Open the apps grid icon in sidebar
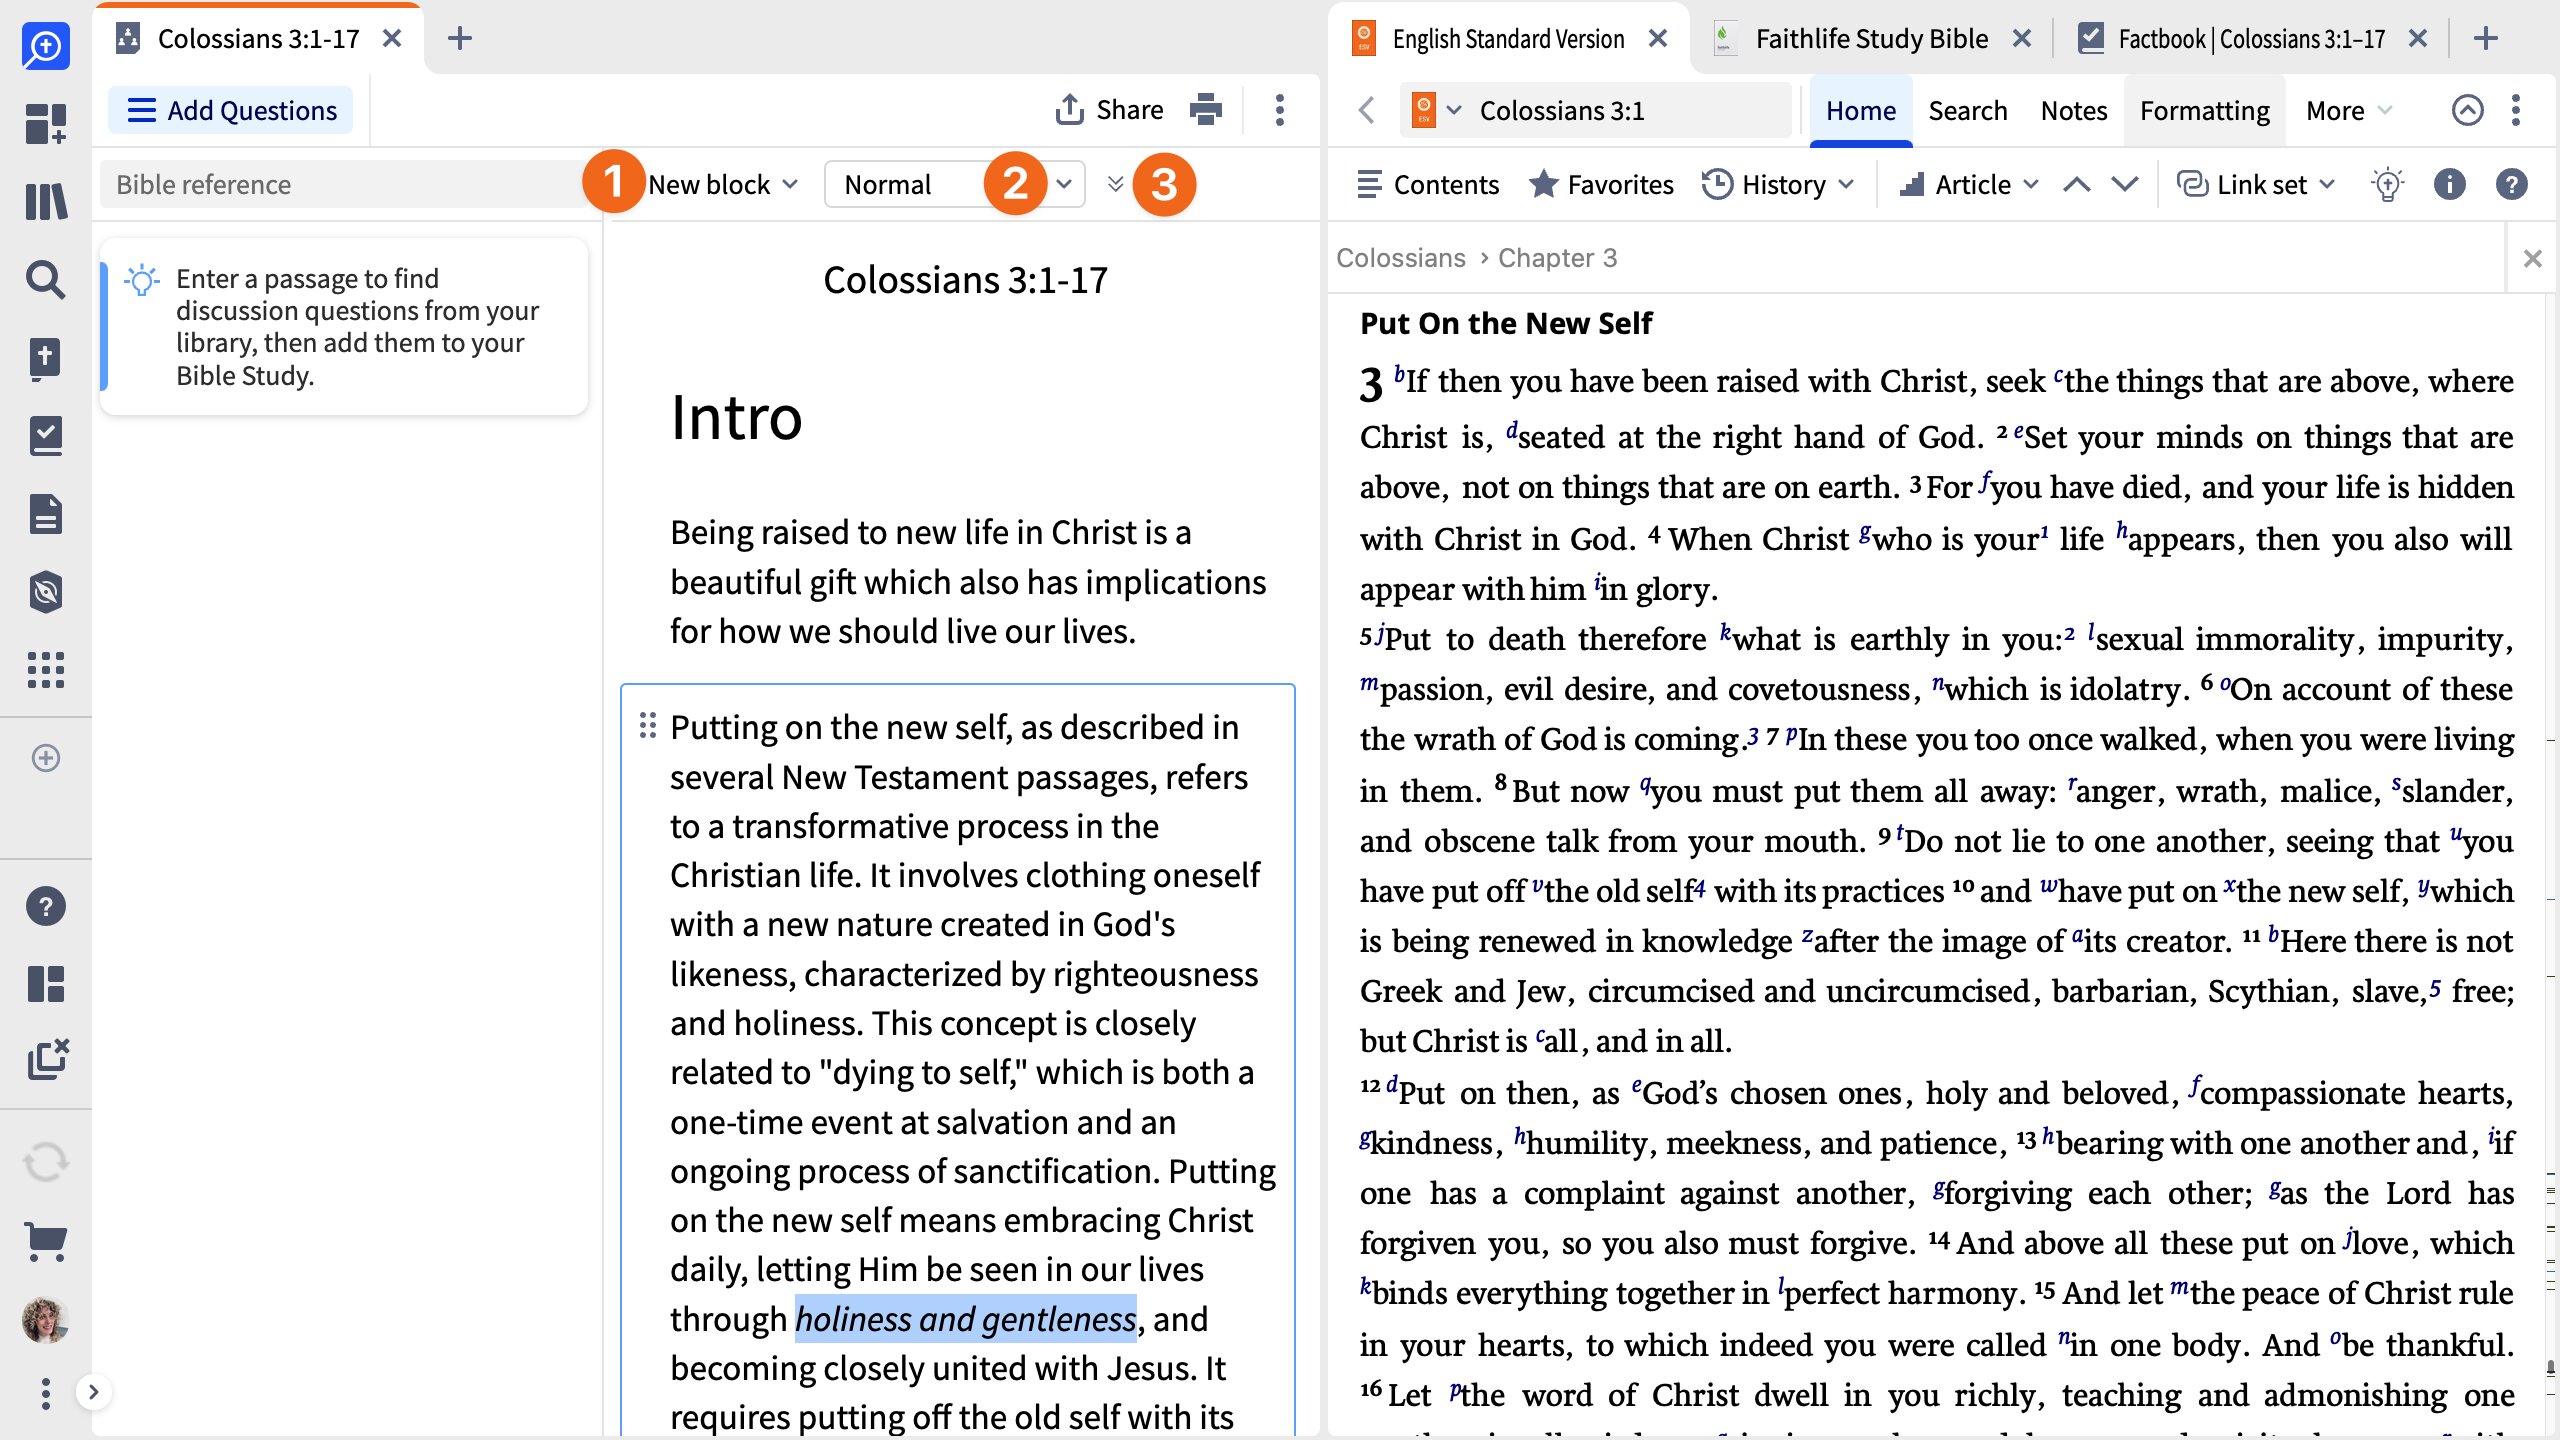 pyautogui.click(x=46, y=670)
